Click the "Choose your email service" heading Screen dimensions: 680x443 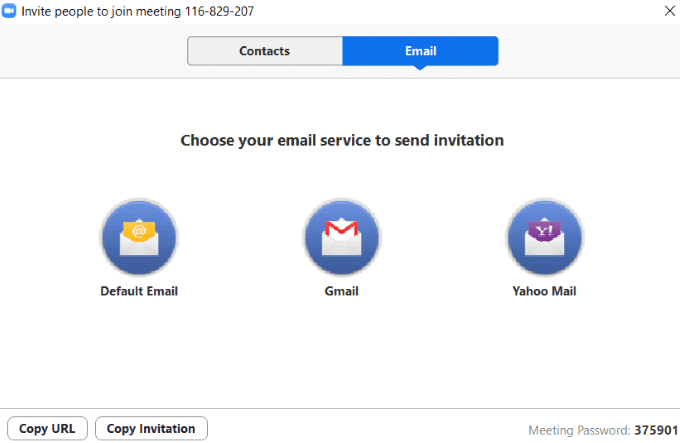pos(342,141)
